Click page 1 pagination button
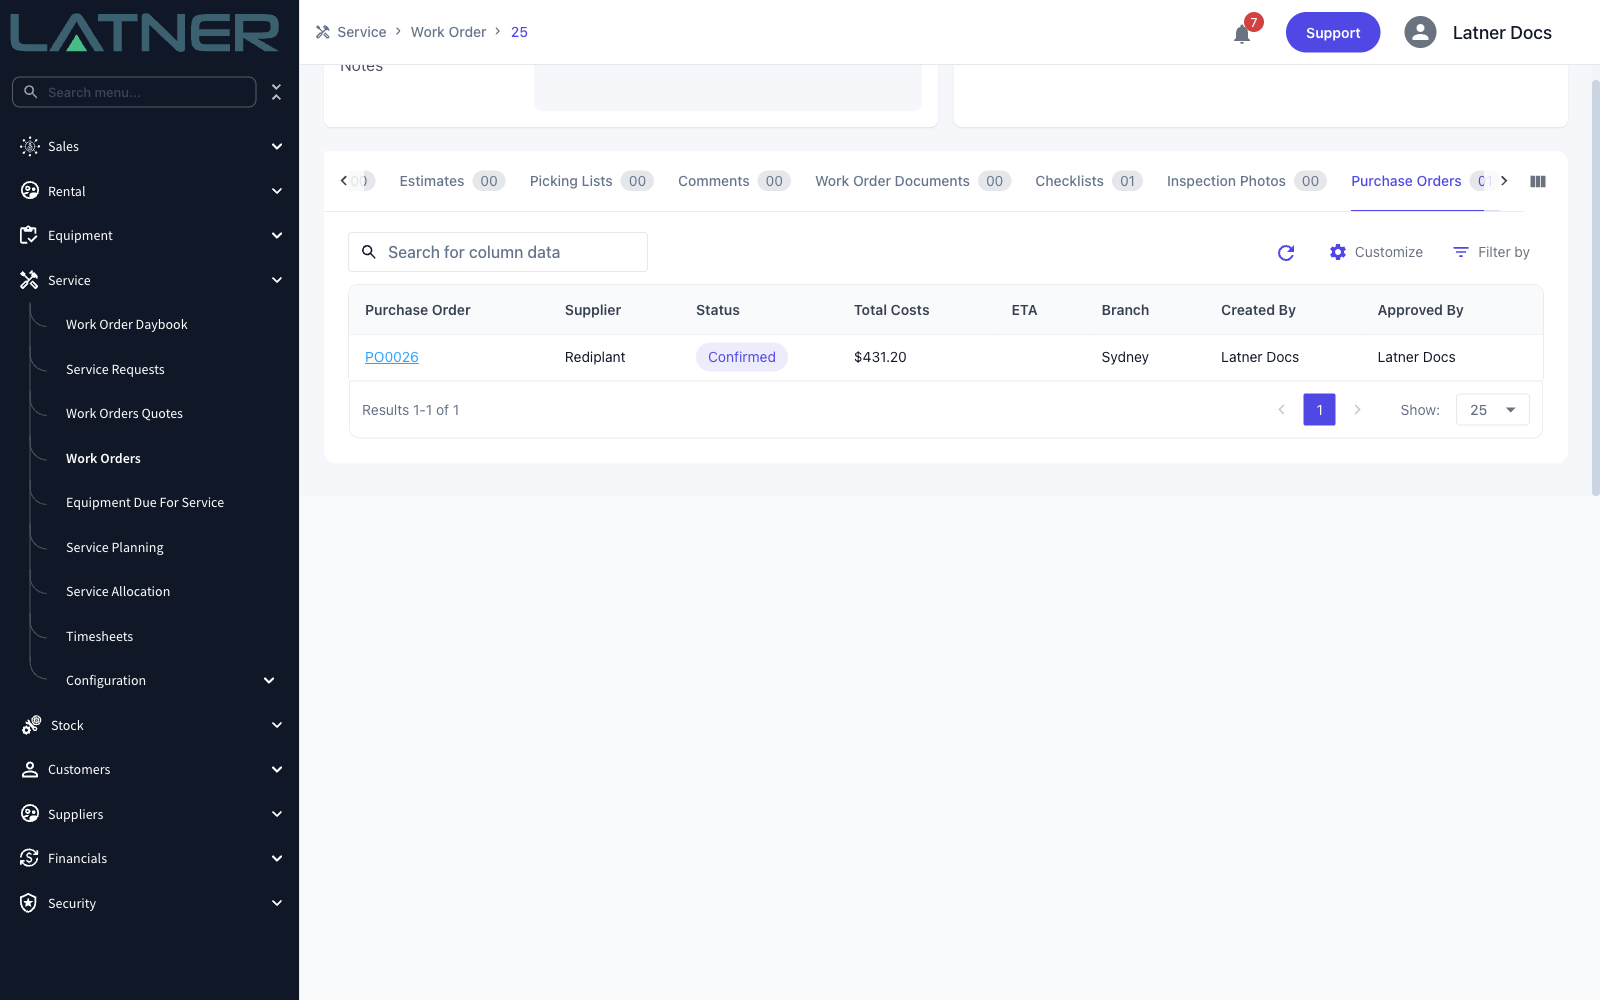The width and height of the screenshot is (1600, 1000). 1319,410
